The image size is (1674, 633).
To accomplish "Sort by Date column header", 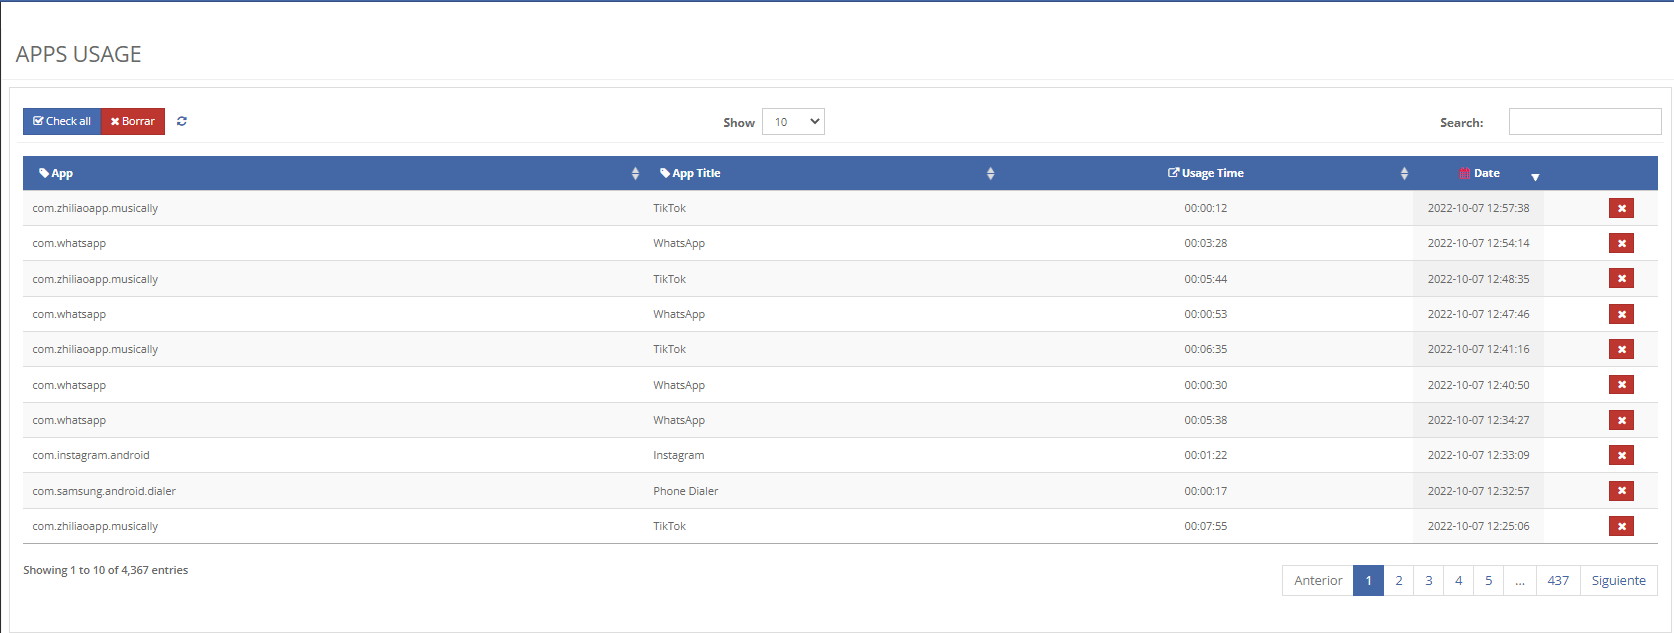I will pos(1486,173).
